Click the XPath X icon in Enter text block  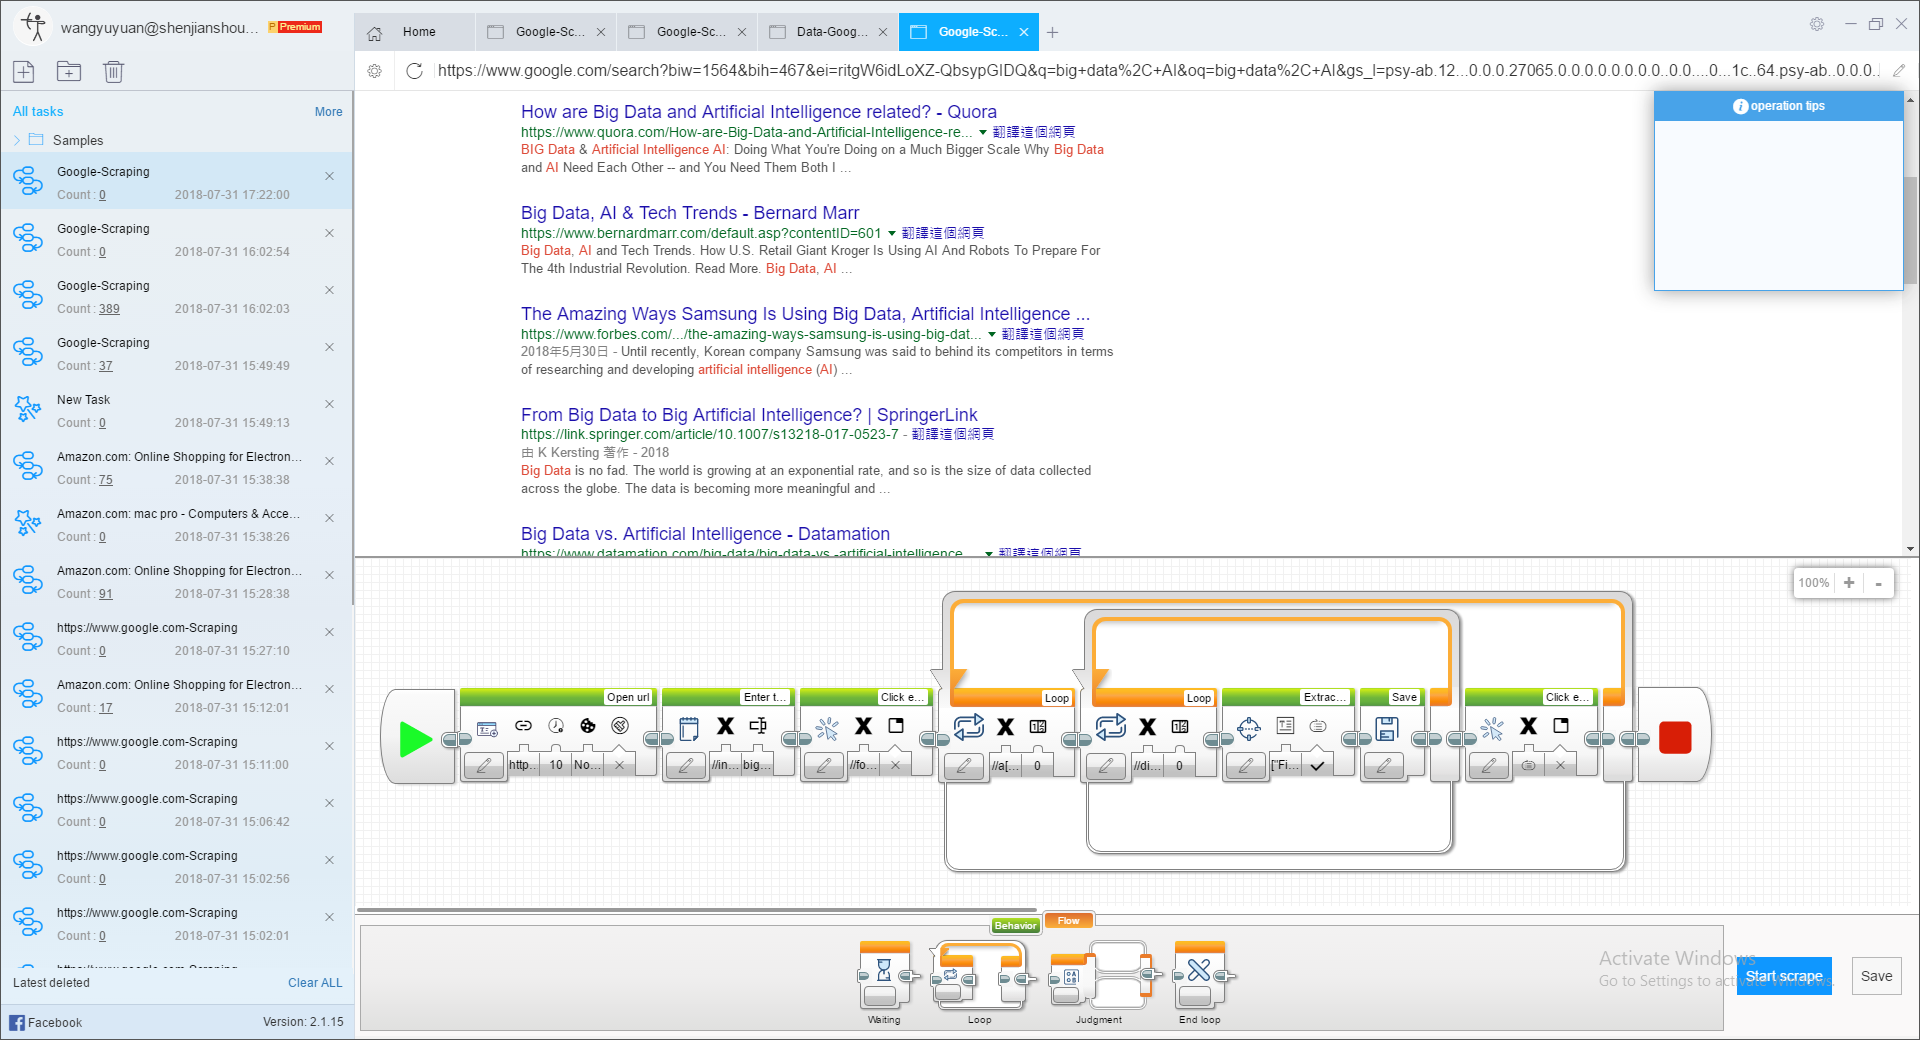coord(725,726)
